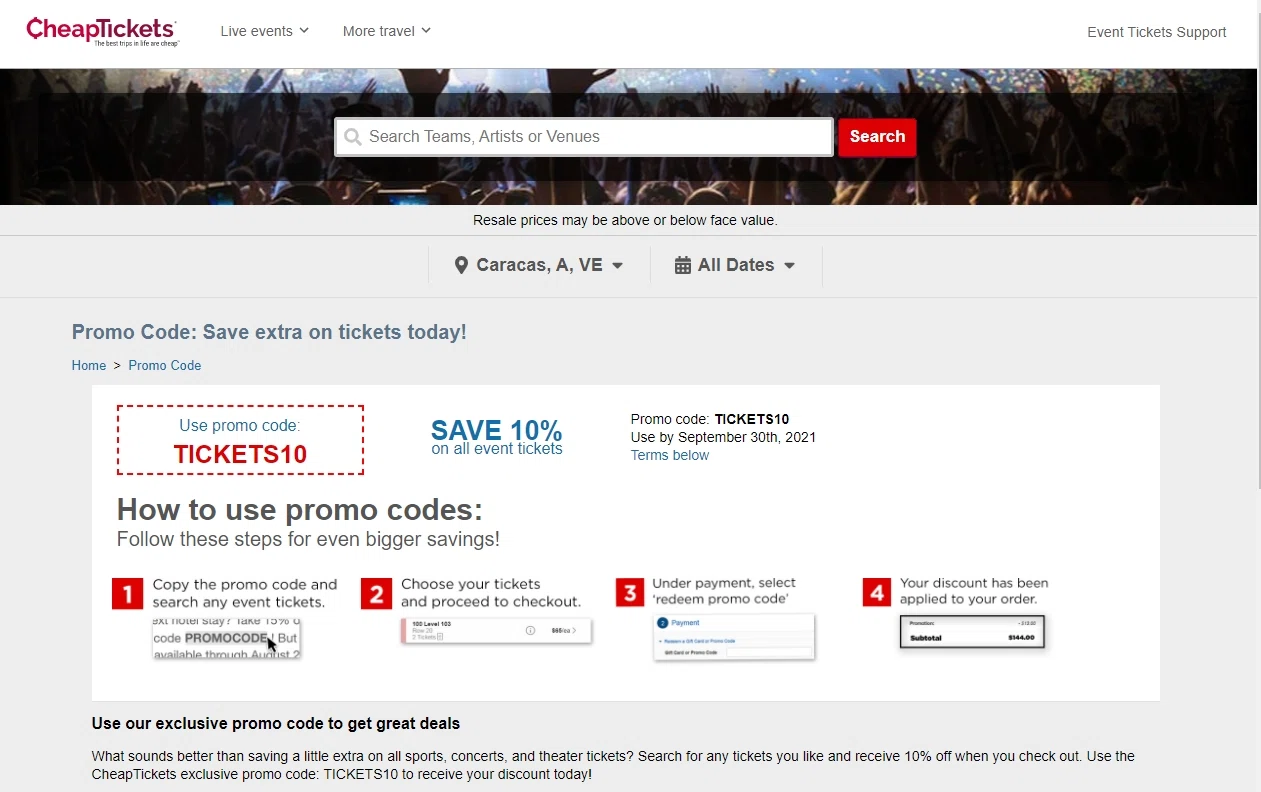Click the location pin icon
The width and height of the screenshot is (1261, 792).
point(461,265)
